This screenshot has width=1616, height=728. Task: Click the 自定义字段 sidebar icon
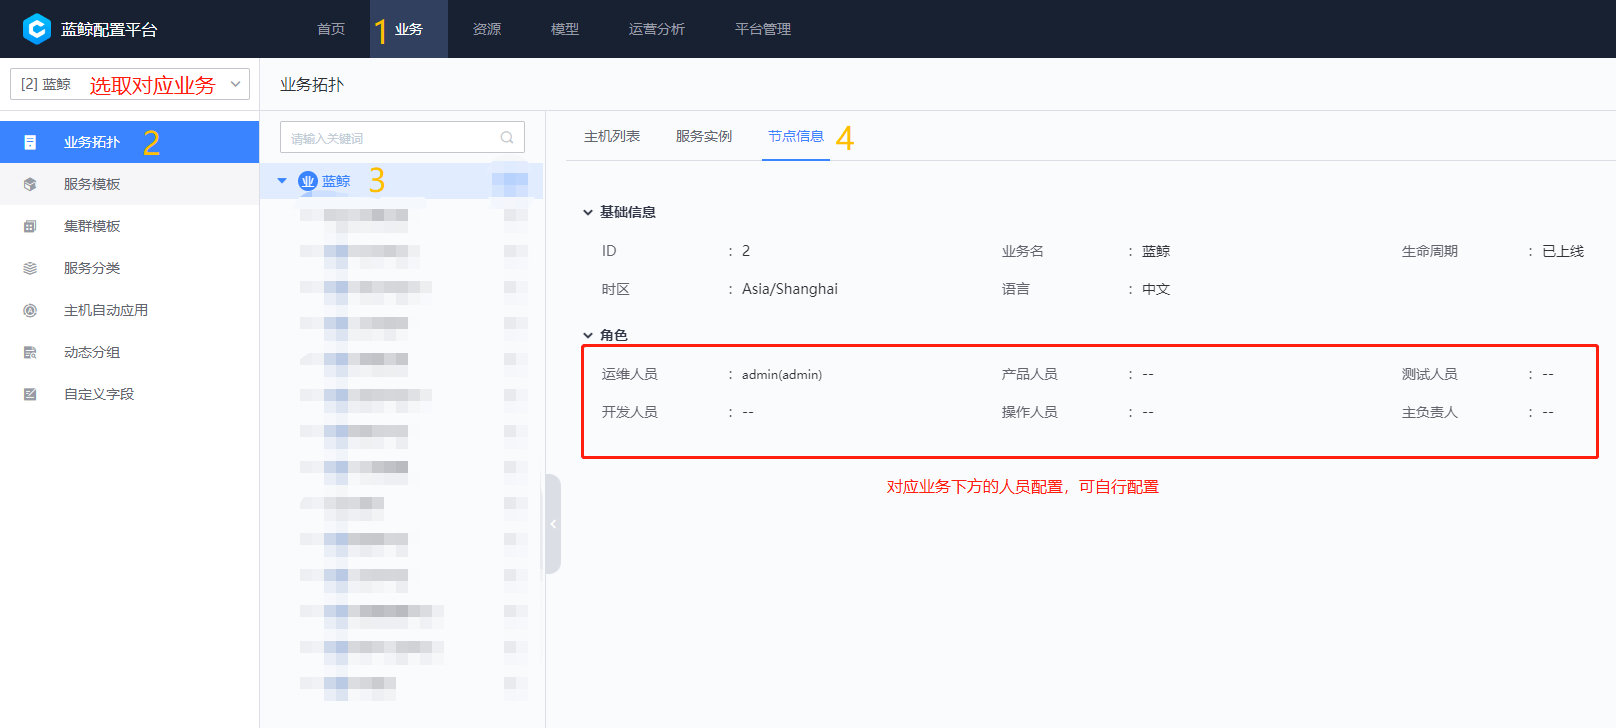tap(30, 394)
